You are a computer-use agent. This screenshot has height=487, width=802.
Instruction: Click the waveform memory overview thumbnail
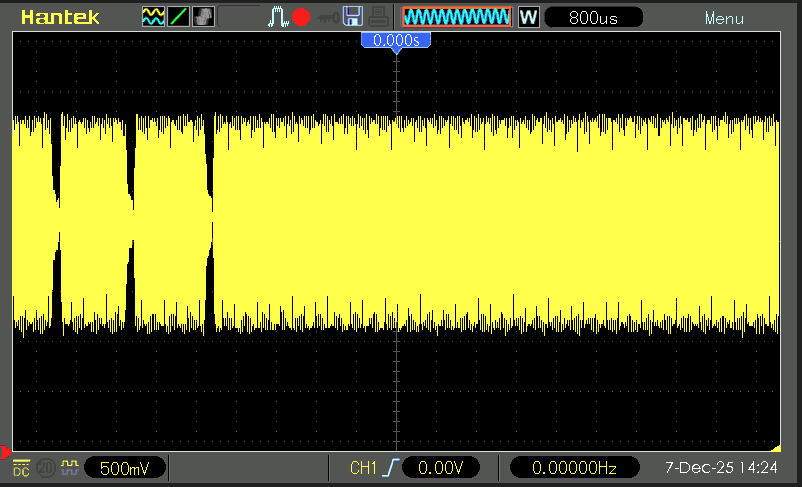(x=456, y=17)
